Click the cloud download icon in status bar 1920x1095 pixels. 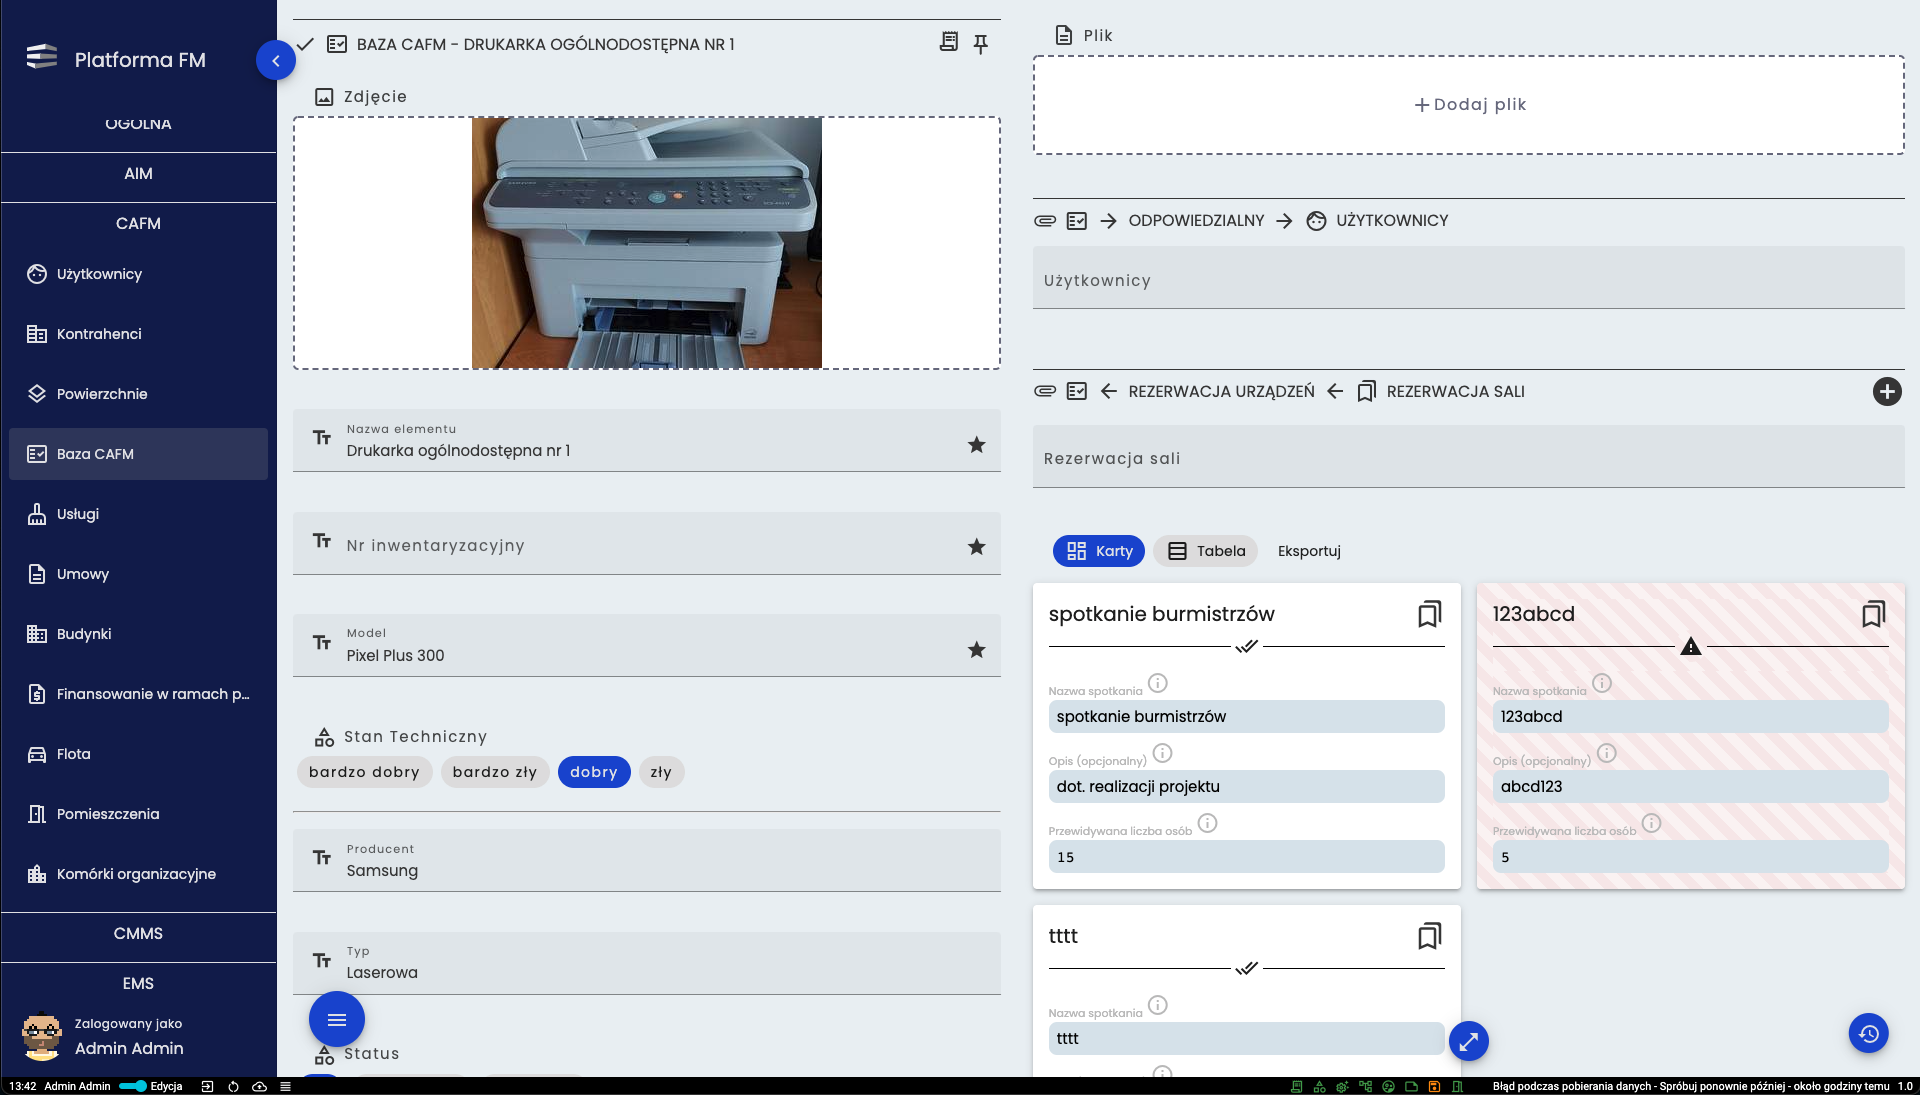[259, 1086]
